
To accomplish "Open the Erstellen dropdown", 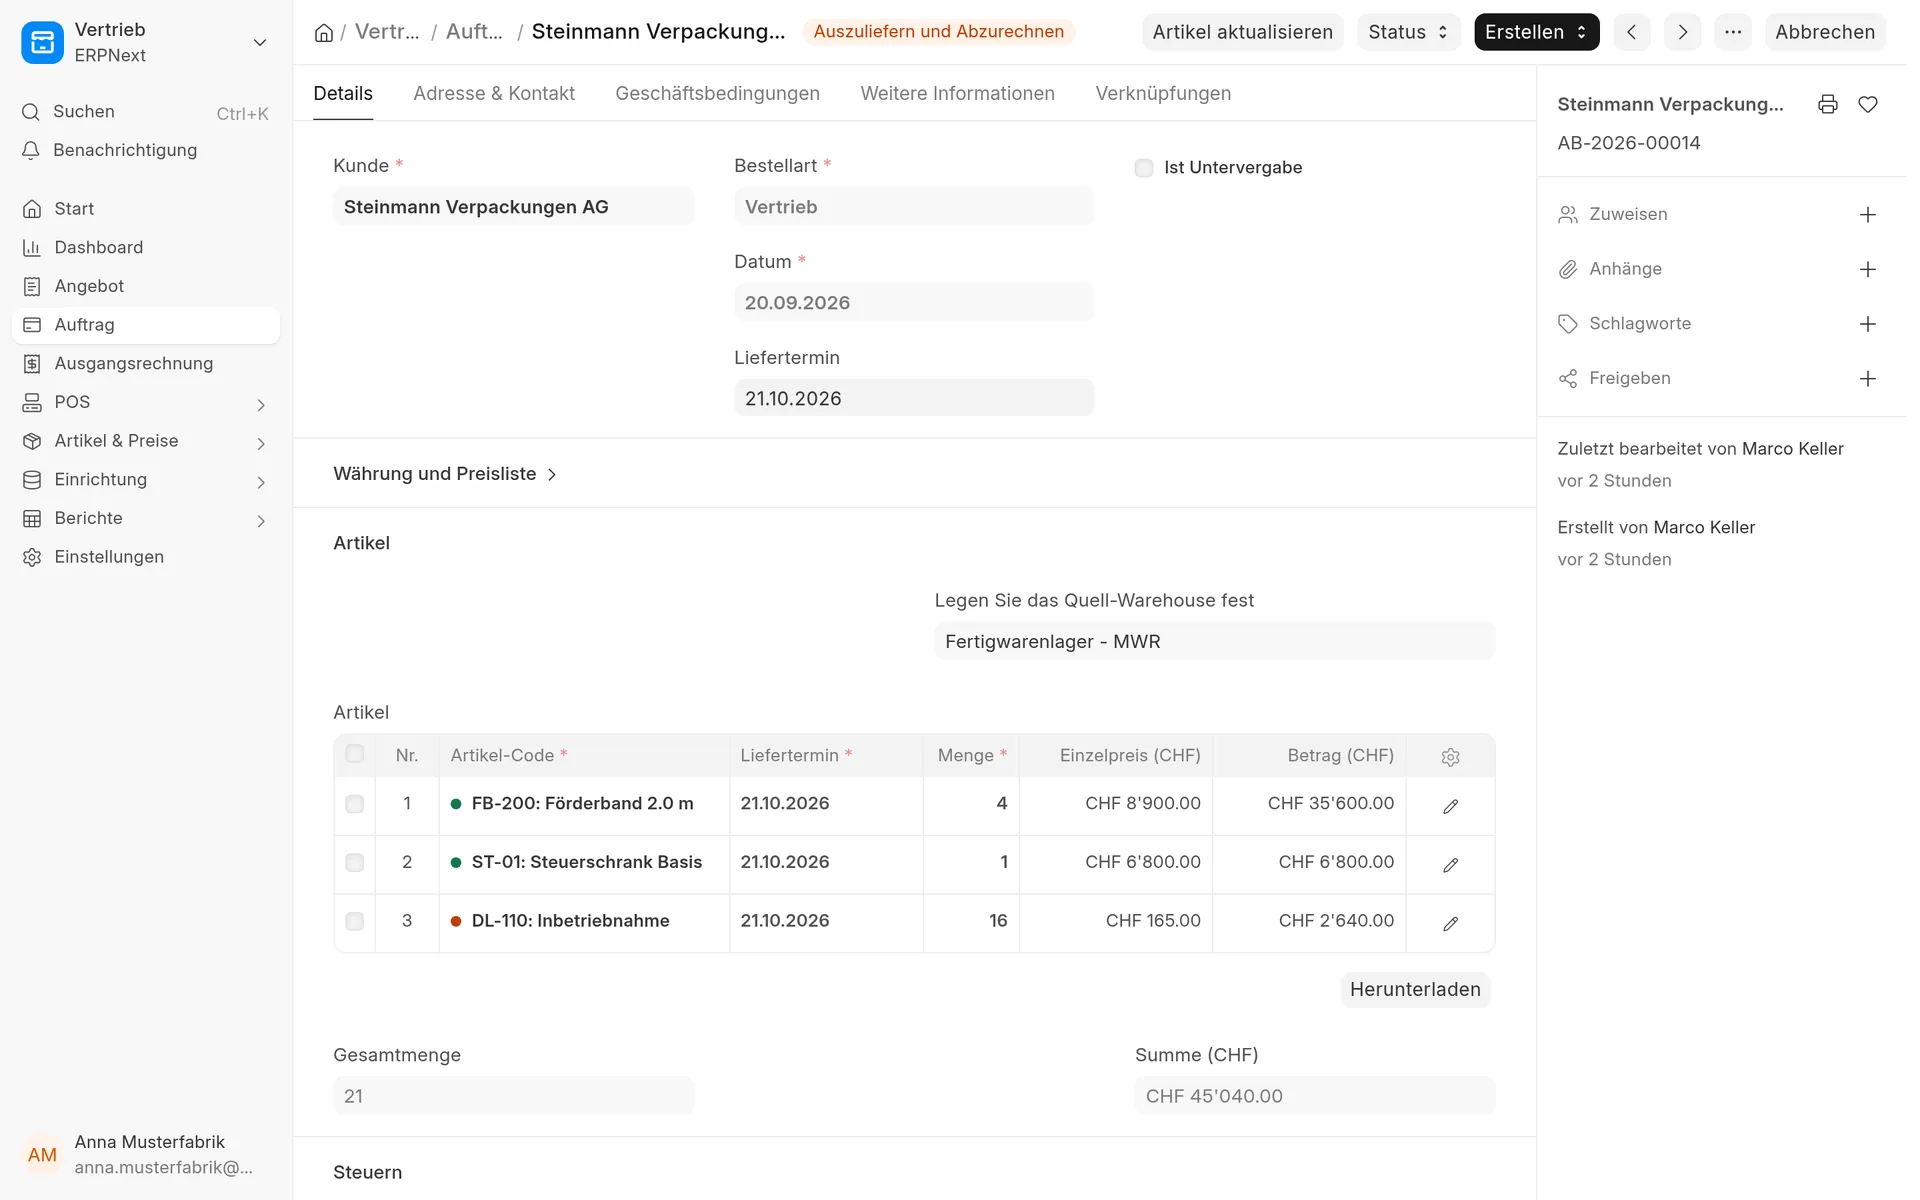I will [x=1536, y=32].
